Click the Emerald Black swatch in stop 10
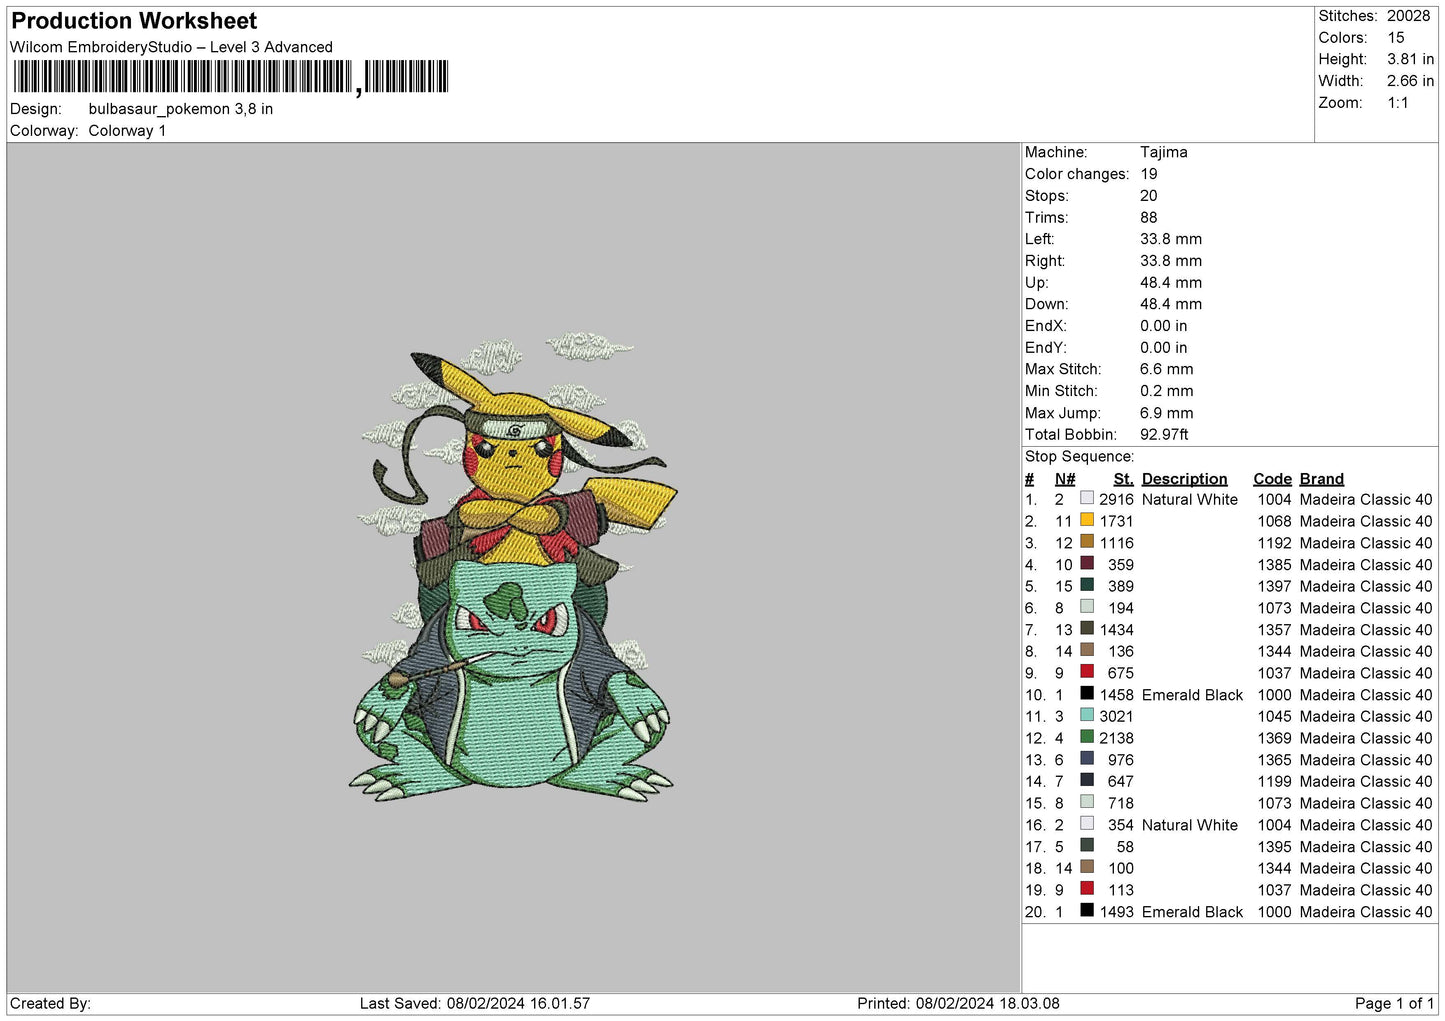The width and height of the screenshot is (1445, 1021). pos(1087,693)
